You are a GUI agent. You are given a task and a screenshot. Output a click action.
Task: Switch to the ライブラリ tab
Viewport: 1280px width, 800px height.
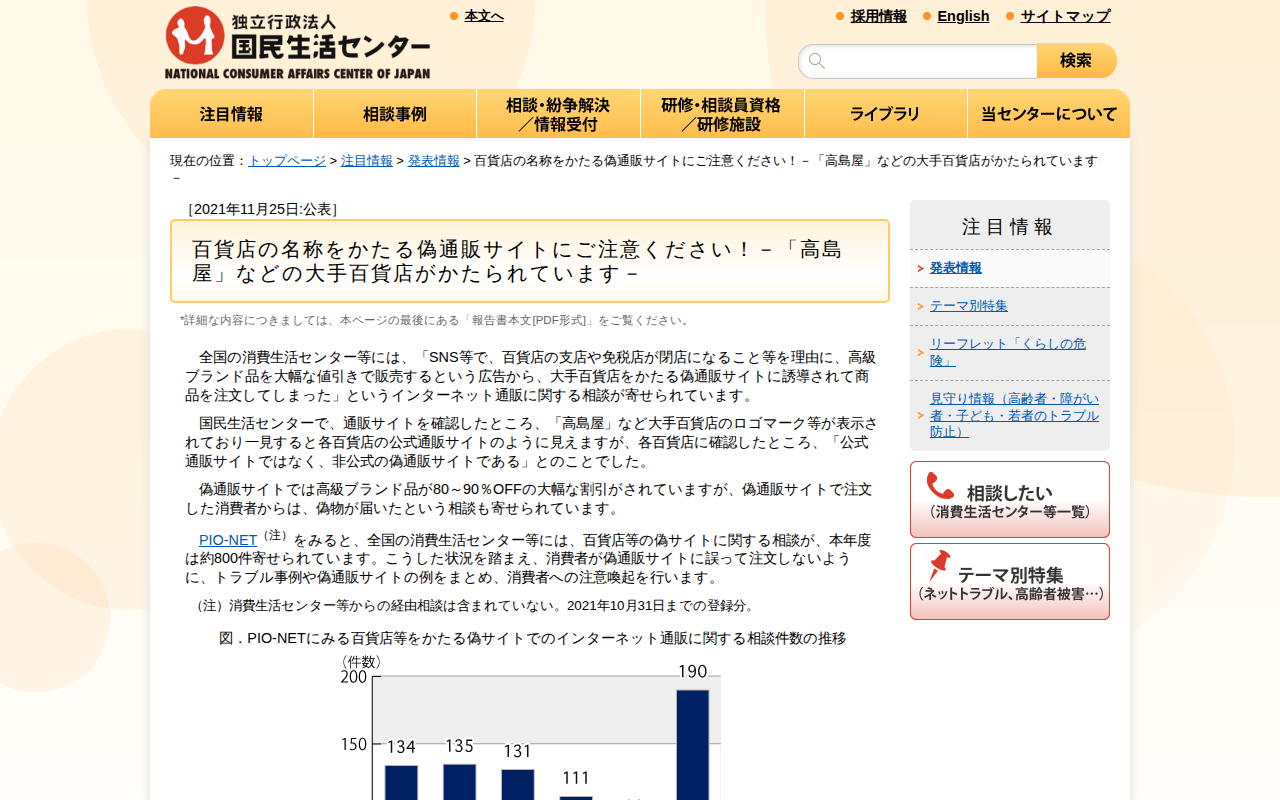(x=885, y=113)
